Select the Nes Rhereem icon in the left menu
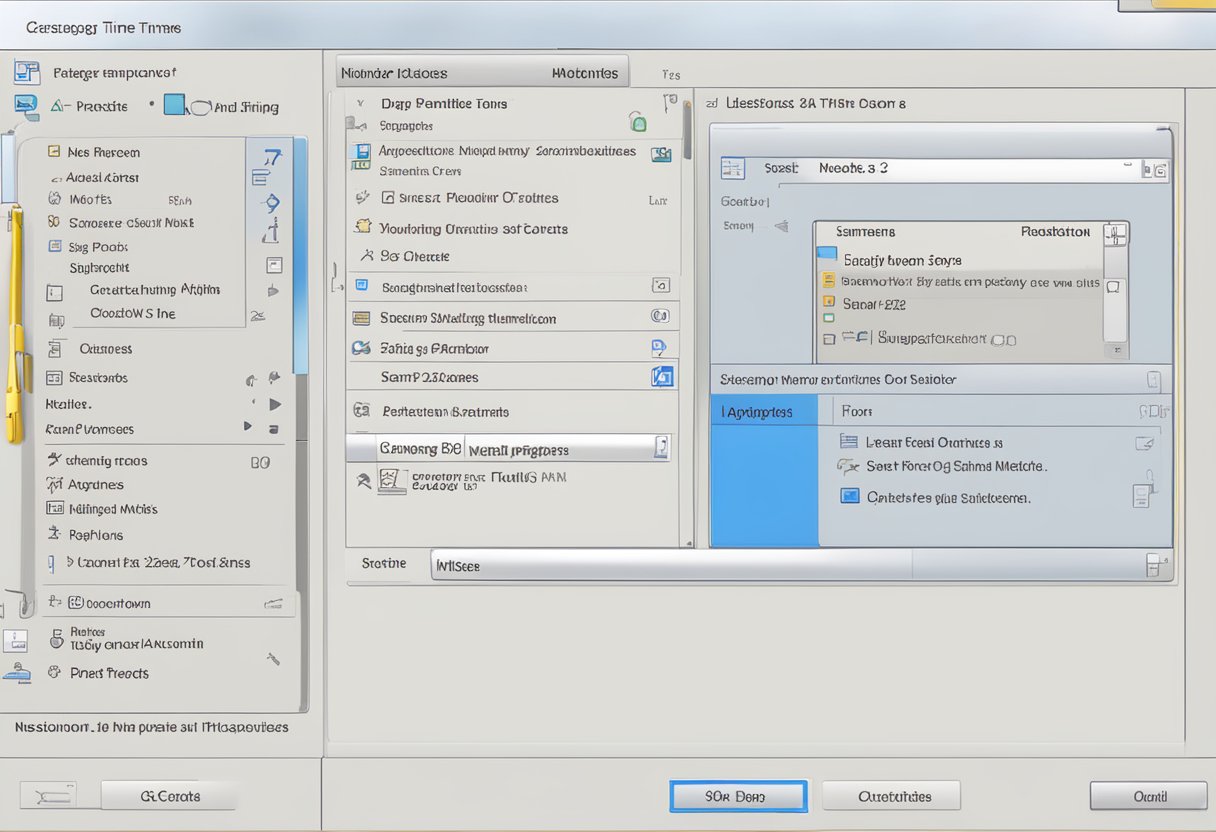 (x=53, y=152)
